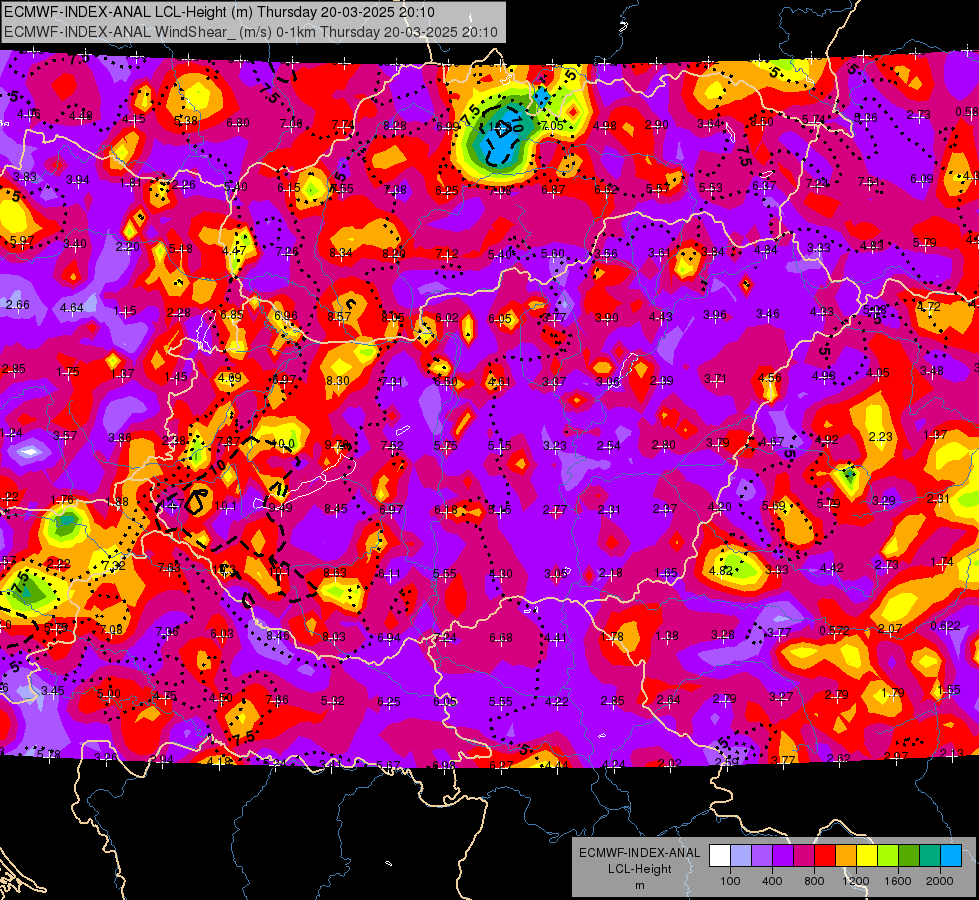Click the 6.62 grid point value

pos(606,189)
